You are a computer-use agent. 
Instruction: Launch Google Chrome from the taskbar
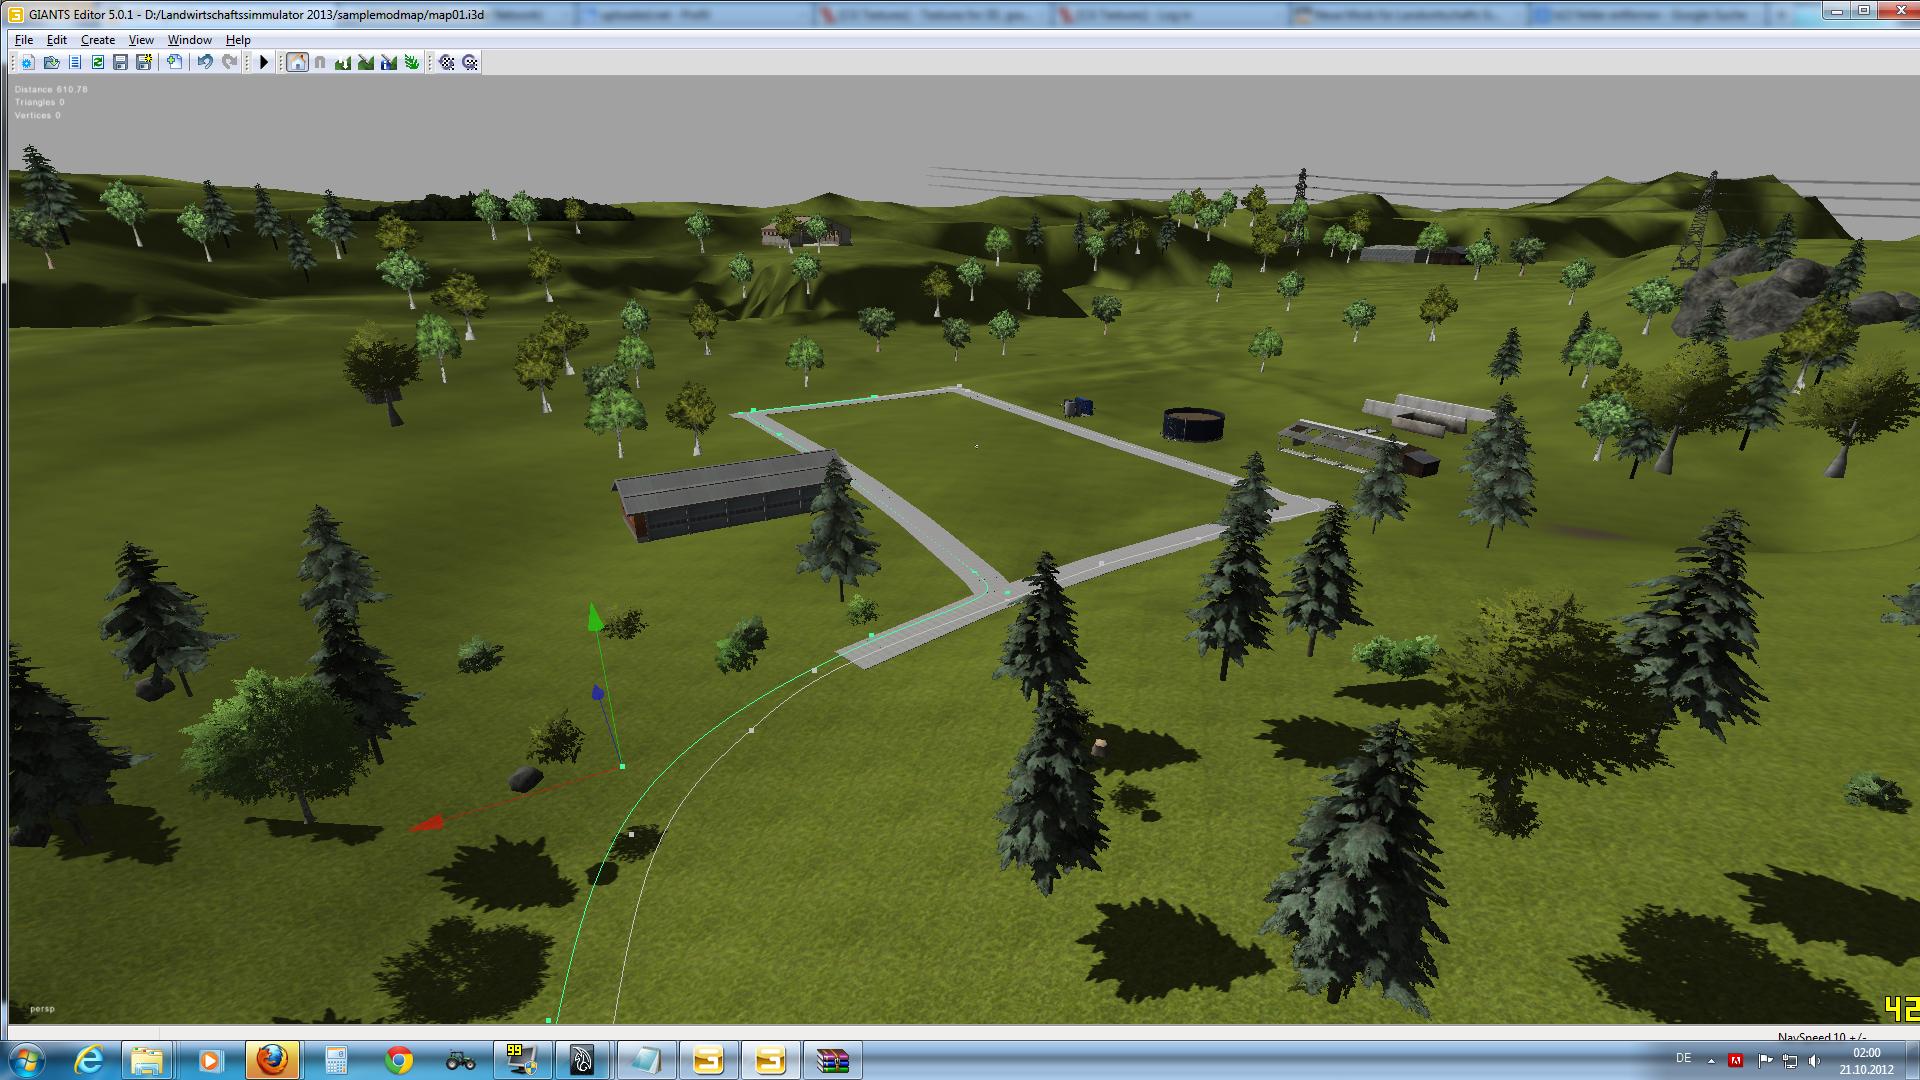pos(398,1060)
